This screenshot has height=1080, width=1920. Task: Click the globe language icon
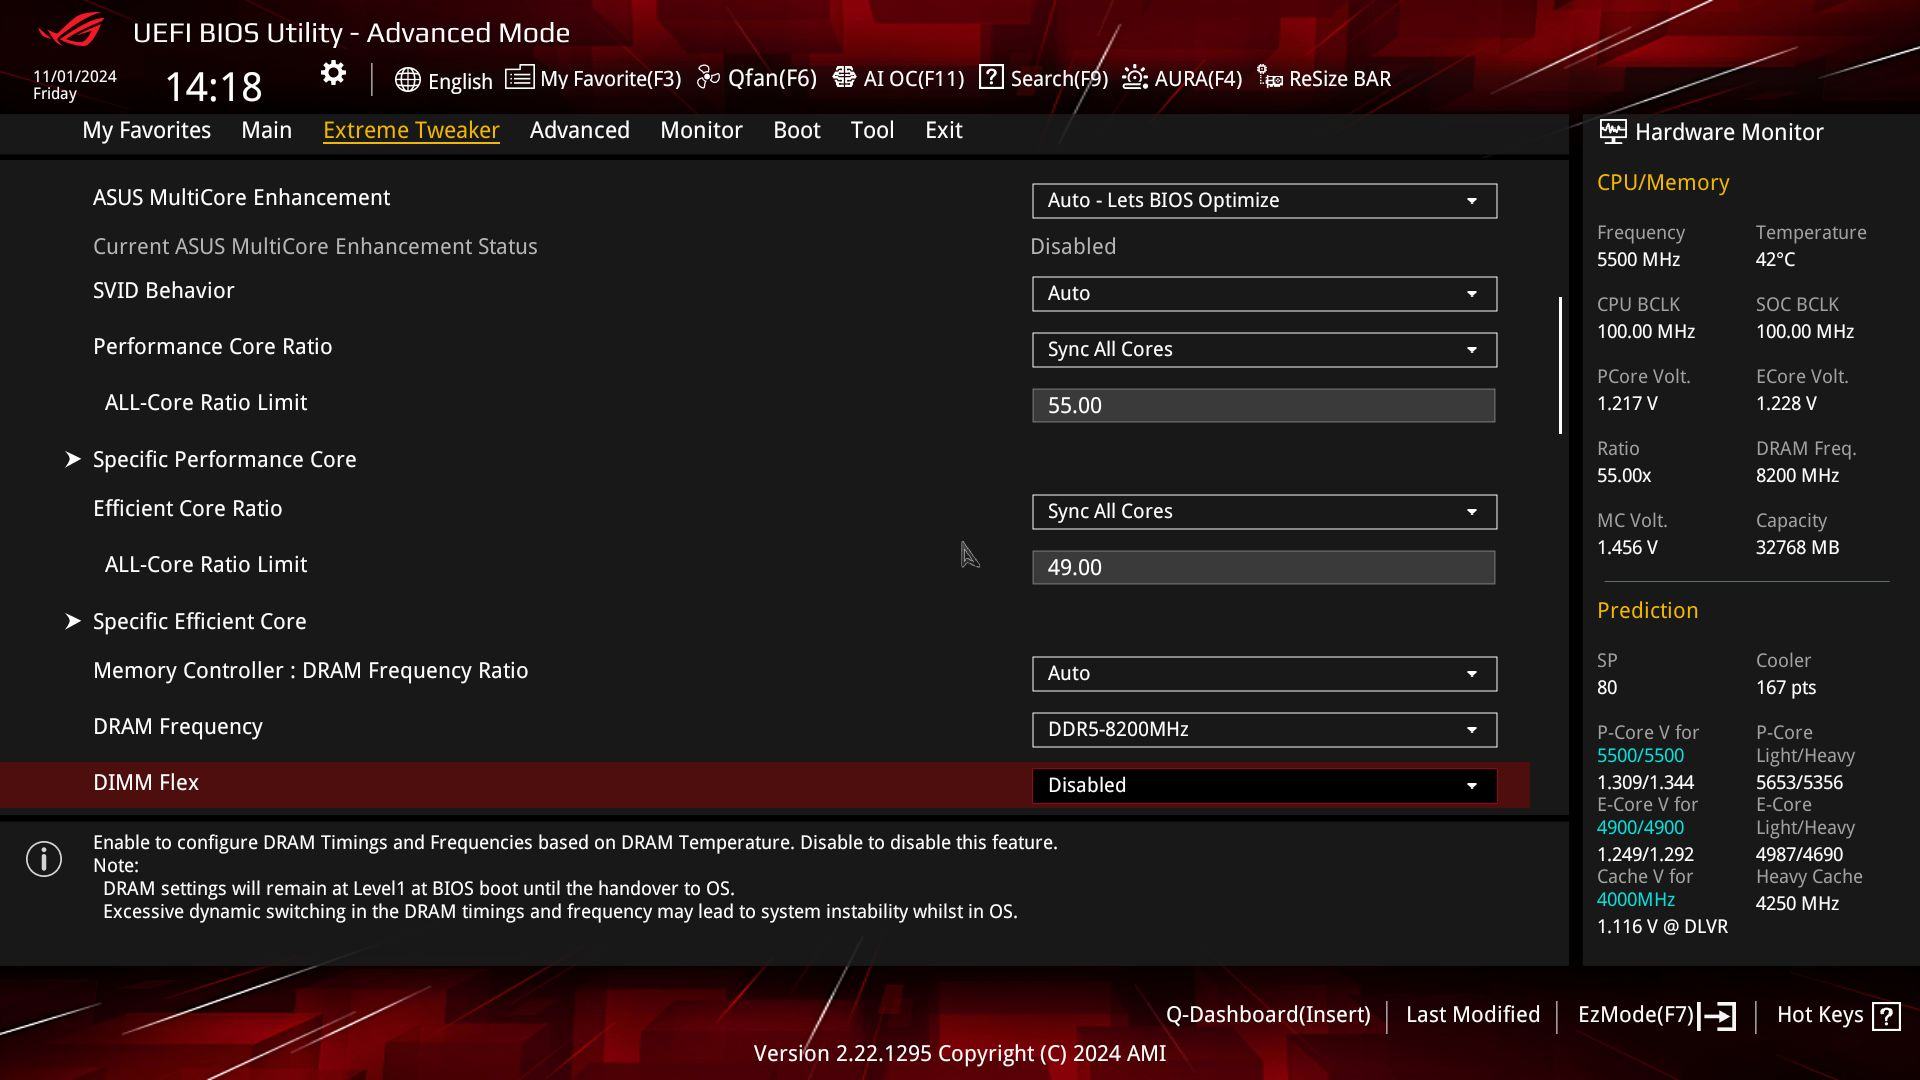pyautogui.click(x=407, y=80)
